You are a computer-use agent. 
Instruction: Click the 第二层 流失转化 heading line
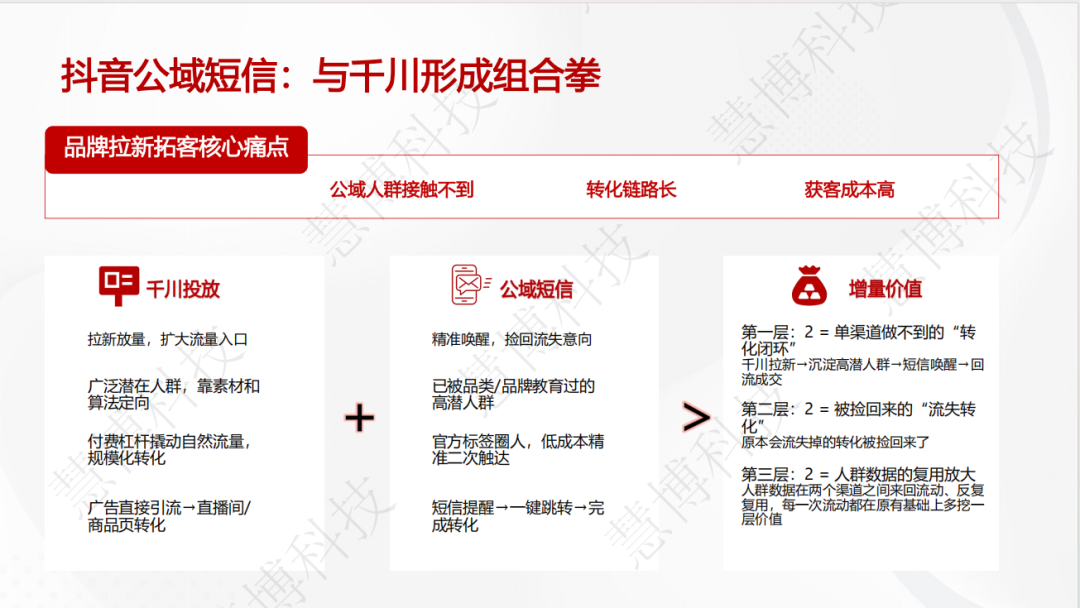tap(858, 417)
